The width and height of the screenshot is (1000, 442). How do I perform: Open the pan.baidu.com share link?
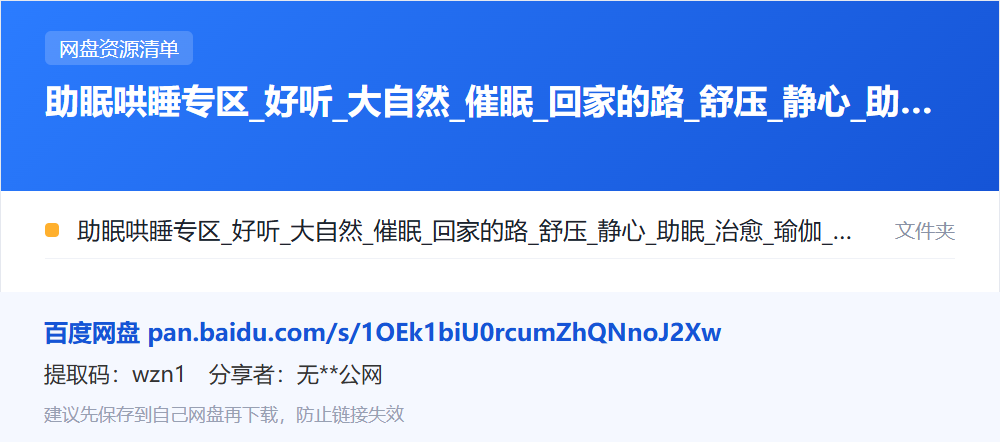(x=434, y=333)
